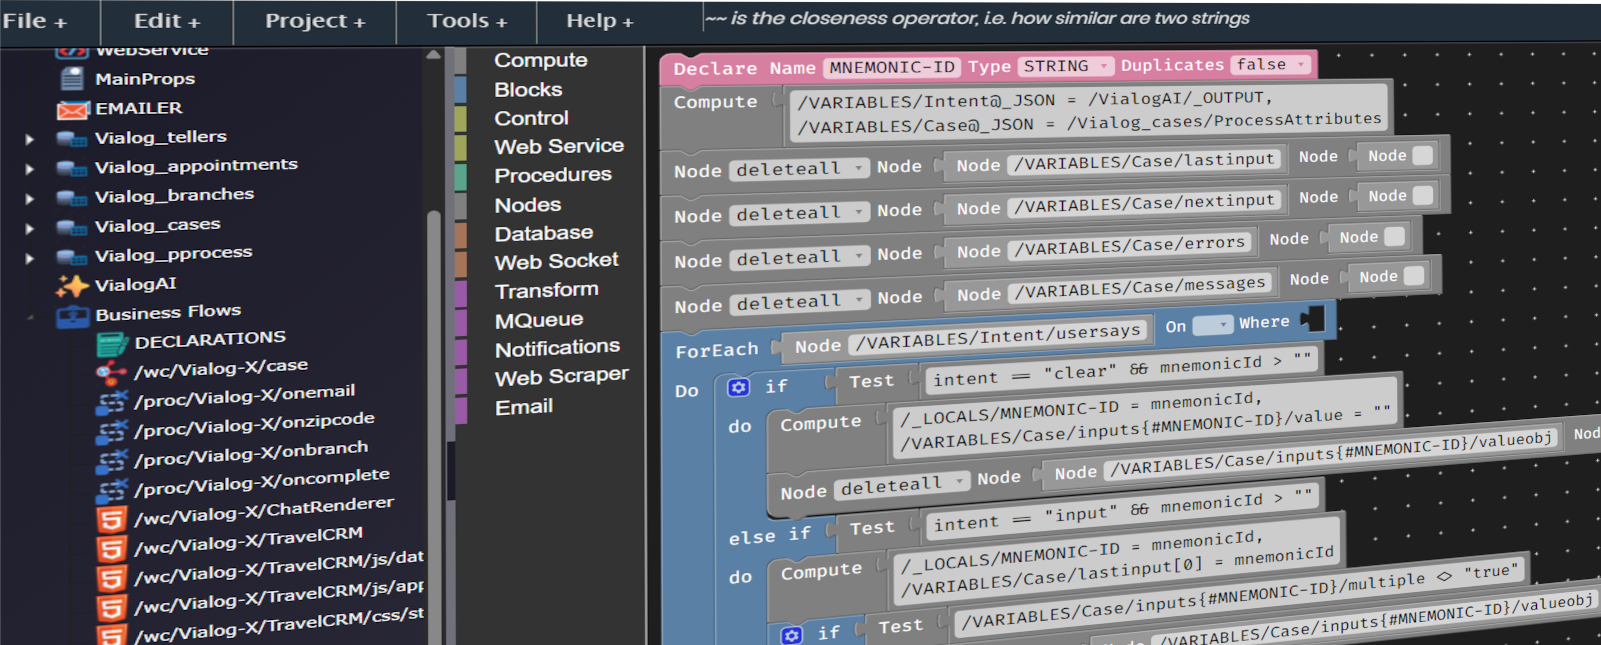This screenshot has height=645, width=1601.
Task: Select the Compute block category
Action: (540, 61)
